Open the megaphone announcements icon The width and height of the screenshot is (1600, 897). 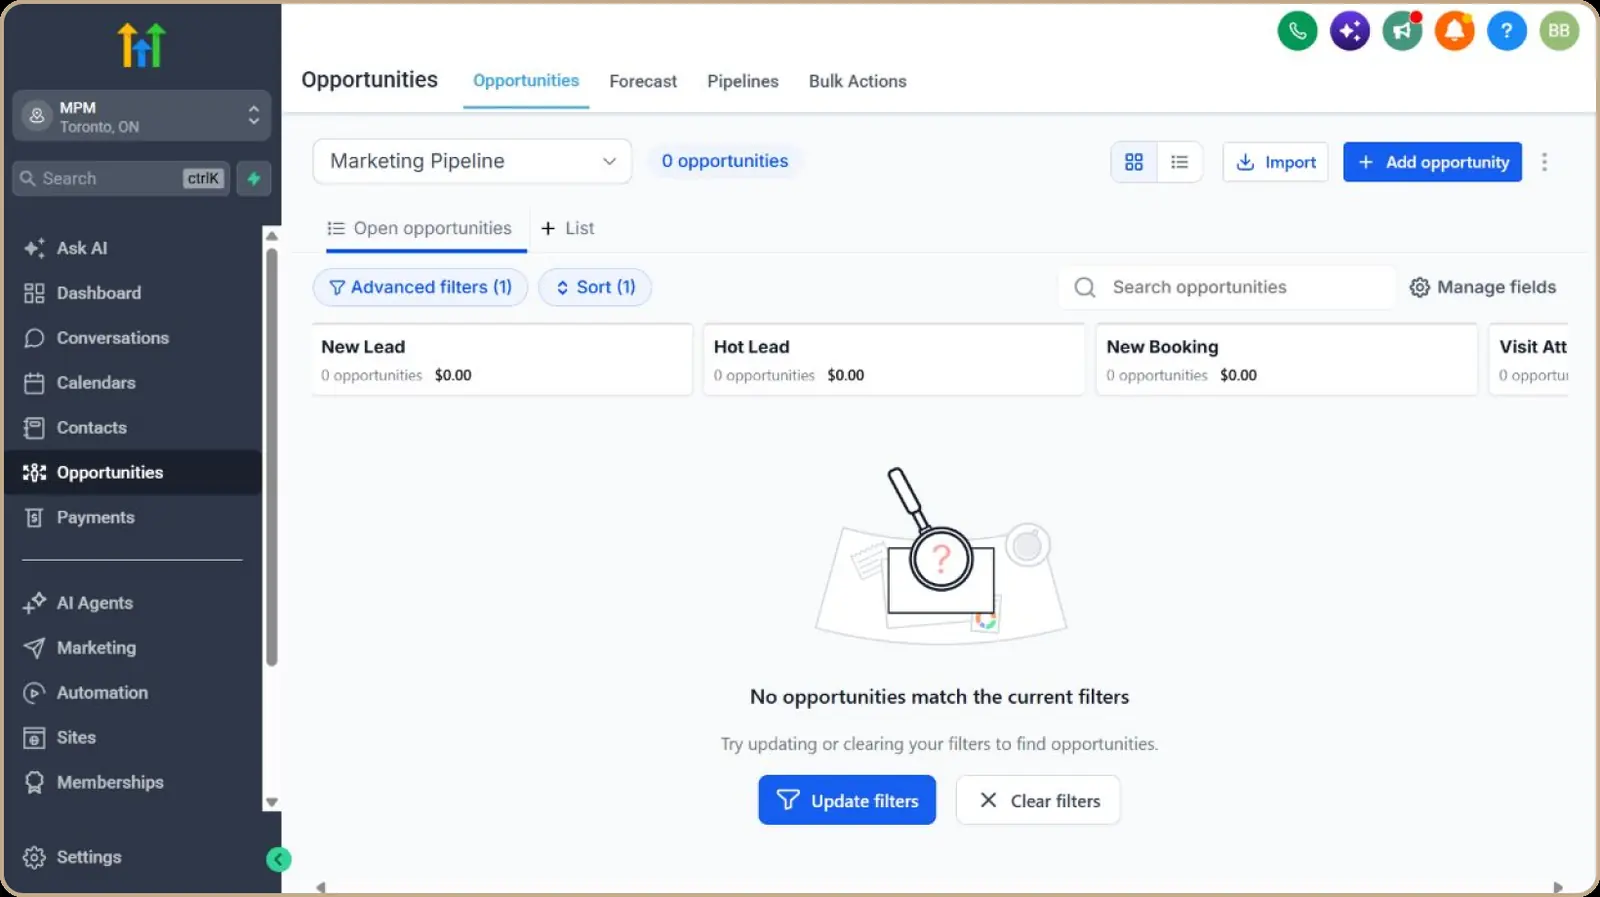click(x=1402, y=31)
